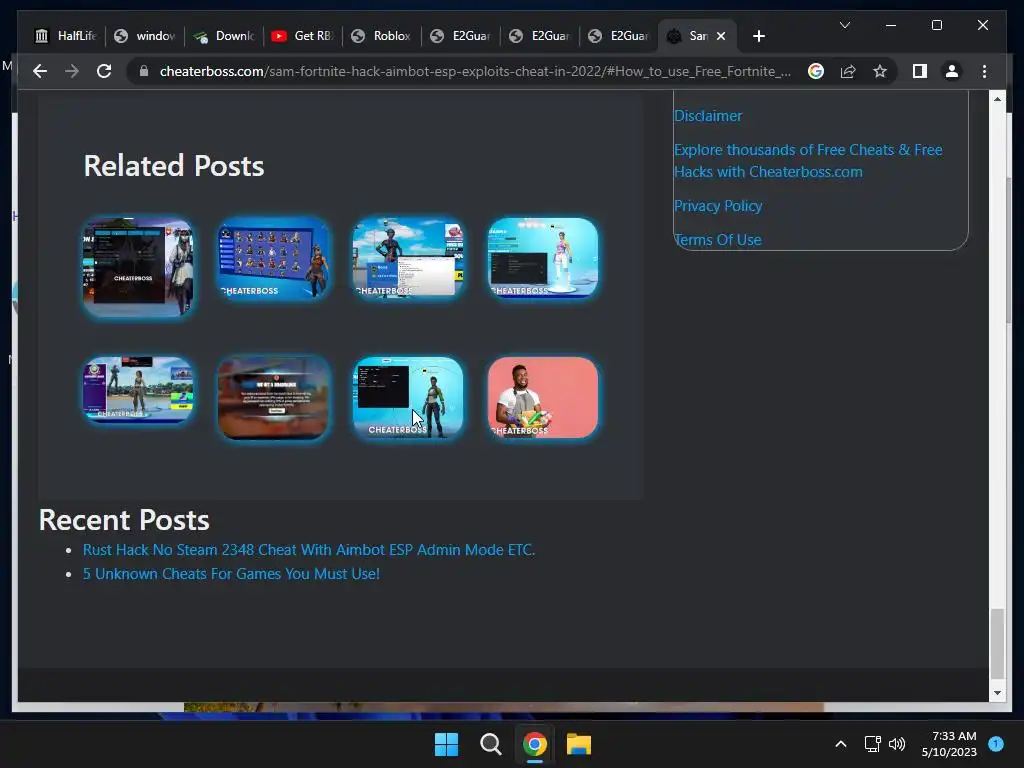1024x768 pixels.
Task: Click the address bar URL field
Action: 475,71
